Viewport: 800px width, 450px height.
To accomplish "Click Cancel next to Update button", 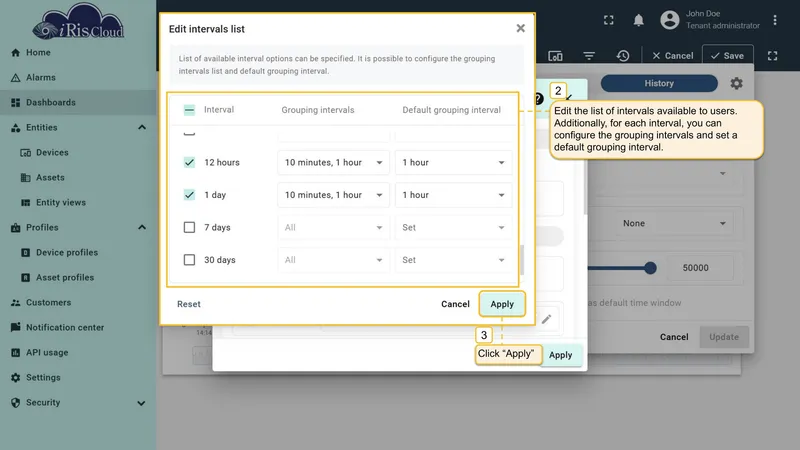I will pos(674,337).
